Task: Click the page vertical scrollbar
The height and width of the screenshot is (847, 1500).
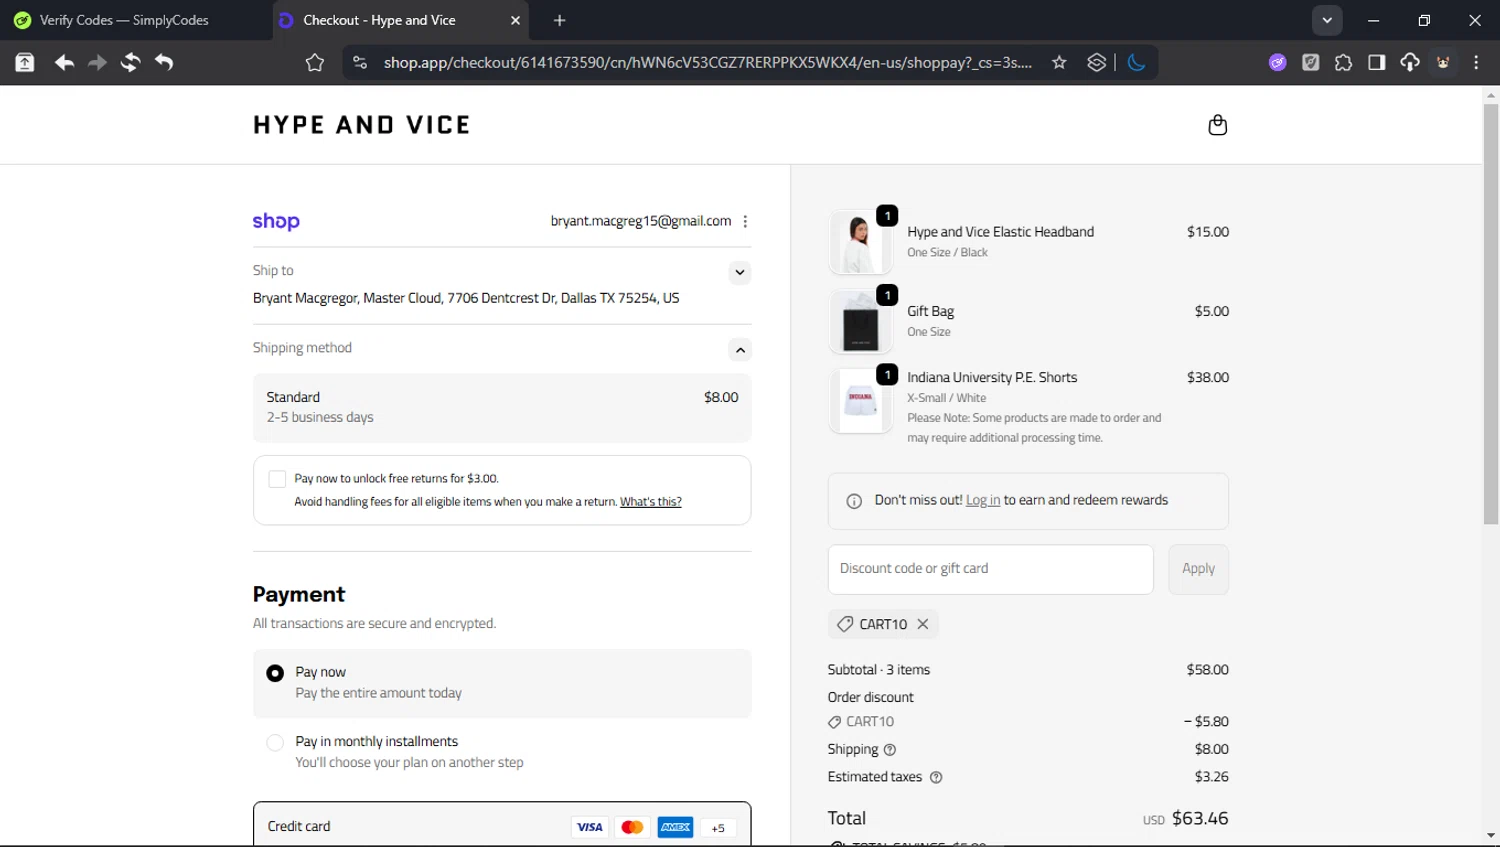Action: point(1491,314)
